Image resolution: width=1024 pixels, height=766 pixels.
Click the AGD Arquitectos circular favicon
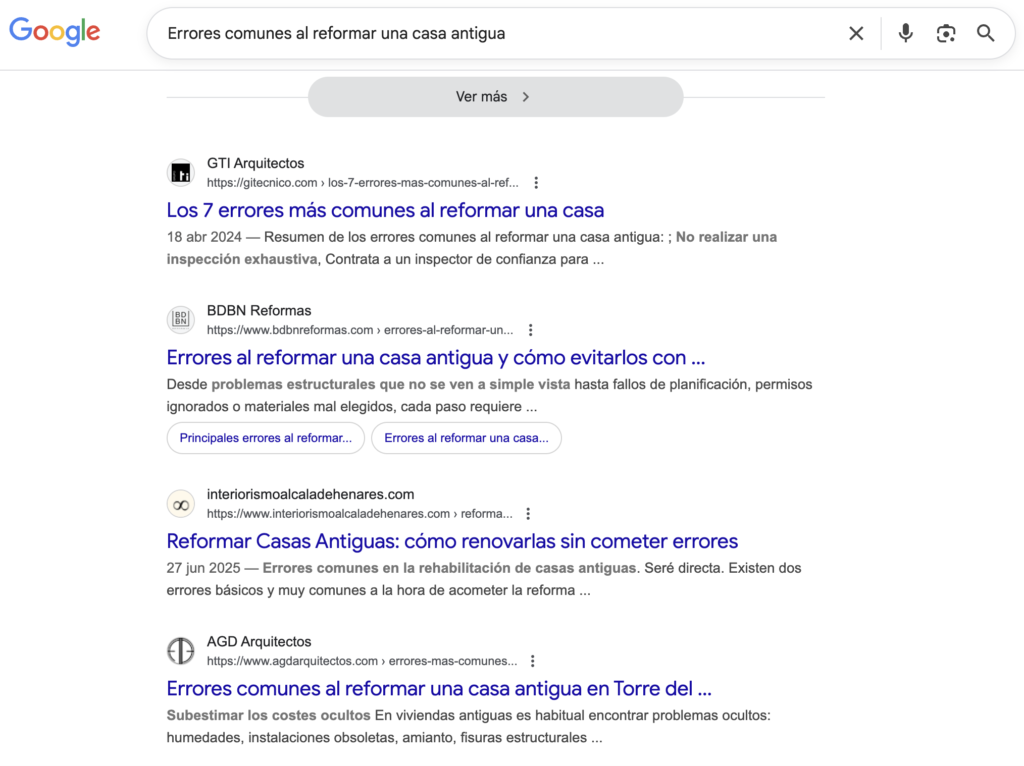(x=180, y=650)
